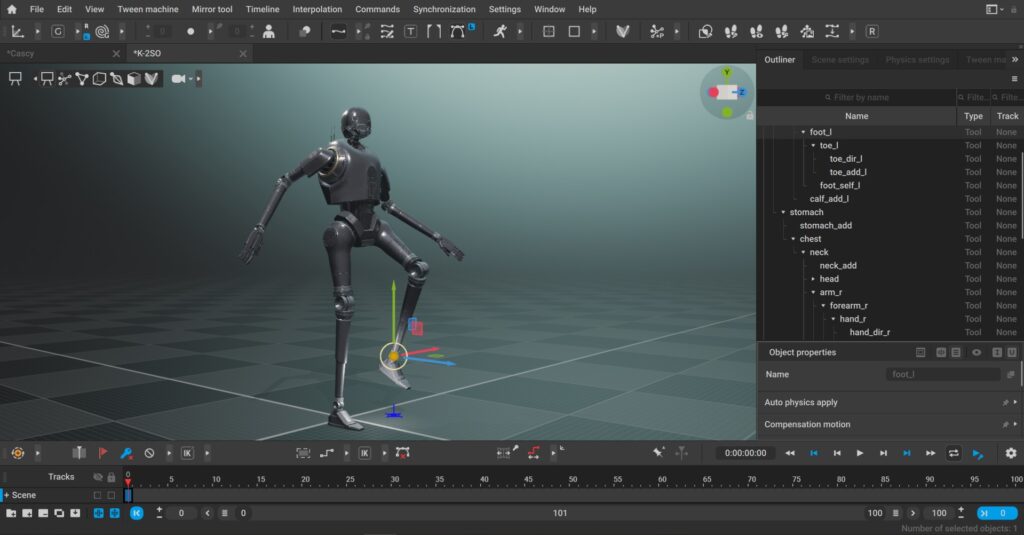
Task: Jump to the previous frame
Action: coord(837,453)
